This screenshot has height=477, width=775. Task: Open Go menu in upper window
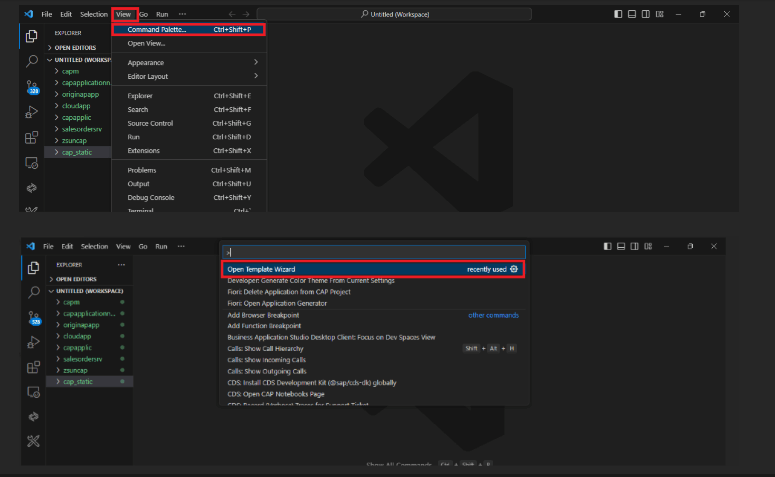pos(143,14)
